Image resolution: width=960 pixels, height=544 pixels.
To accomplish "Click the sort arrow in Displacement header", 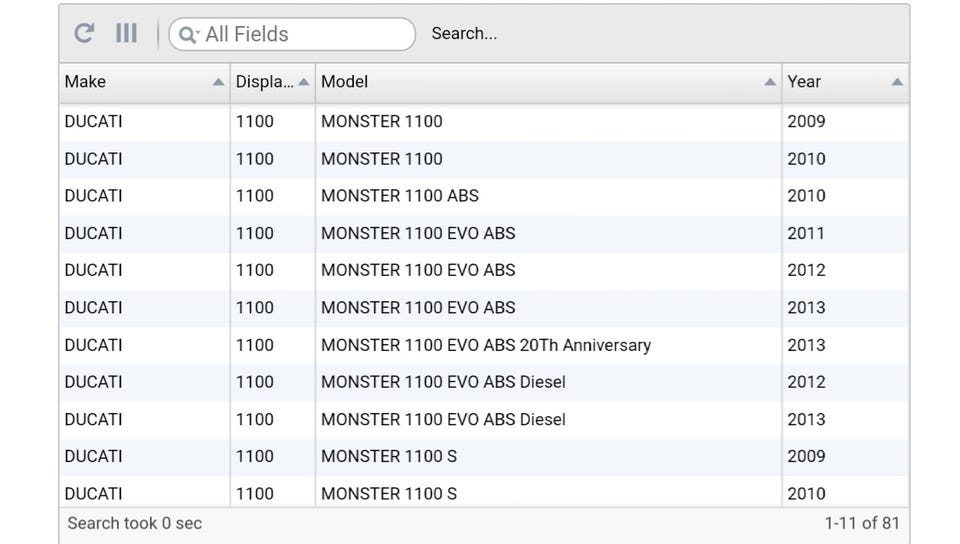I will pyautogui.click(x=304, y=83).
